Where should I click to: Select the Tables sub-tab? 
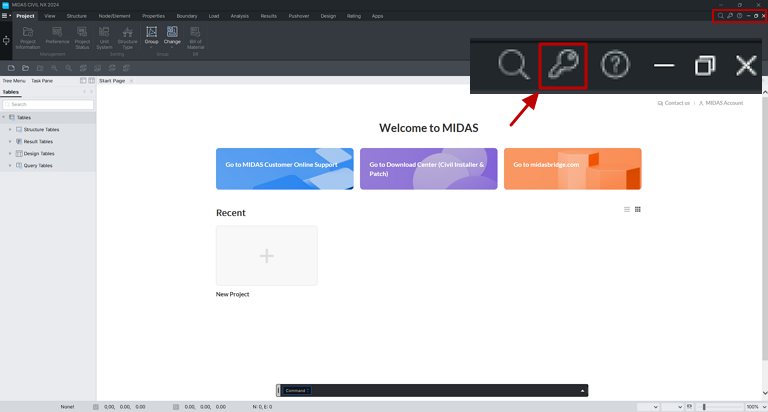11,92
